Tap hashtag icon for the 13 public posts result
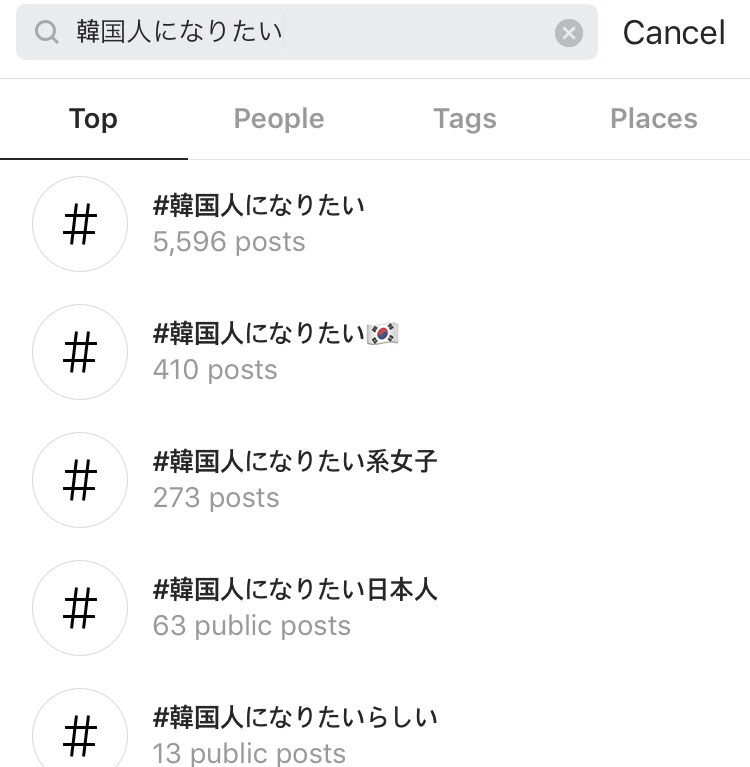 tap(80, 731)
